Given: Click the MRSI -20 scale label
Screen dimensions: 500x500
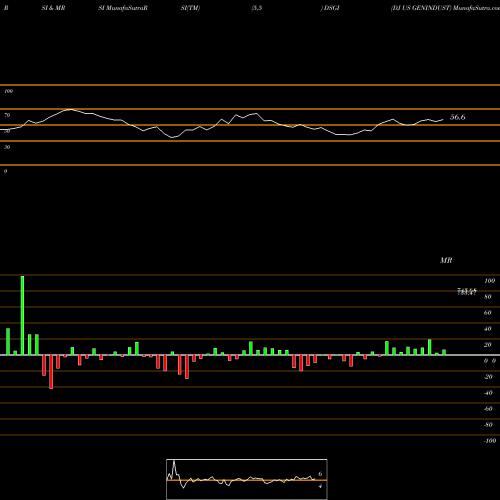Looking at the screenshot, I should click(x=488, y=377).
